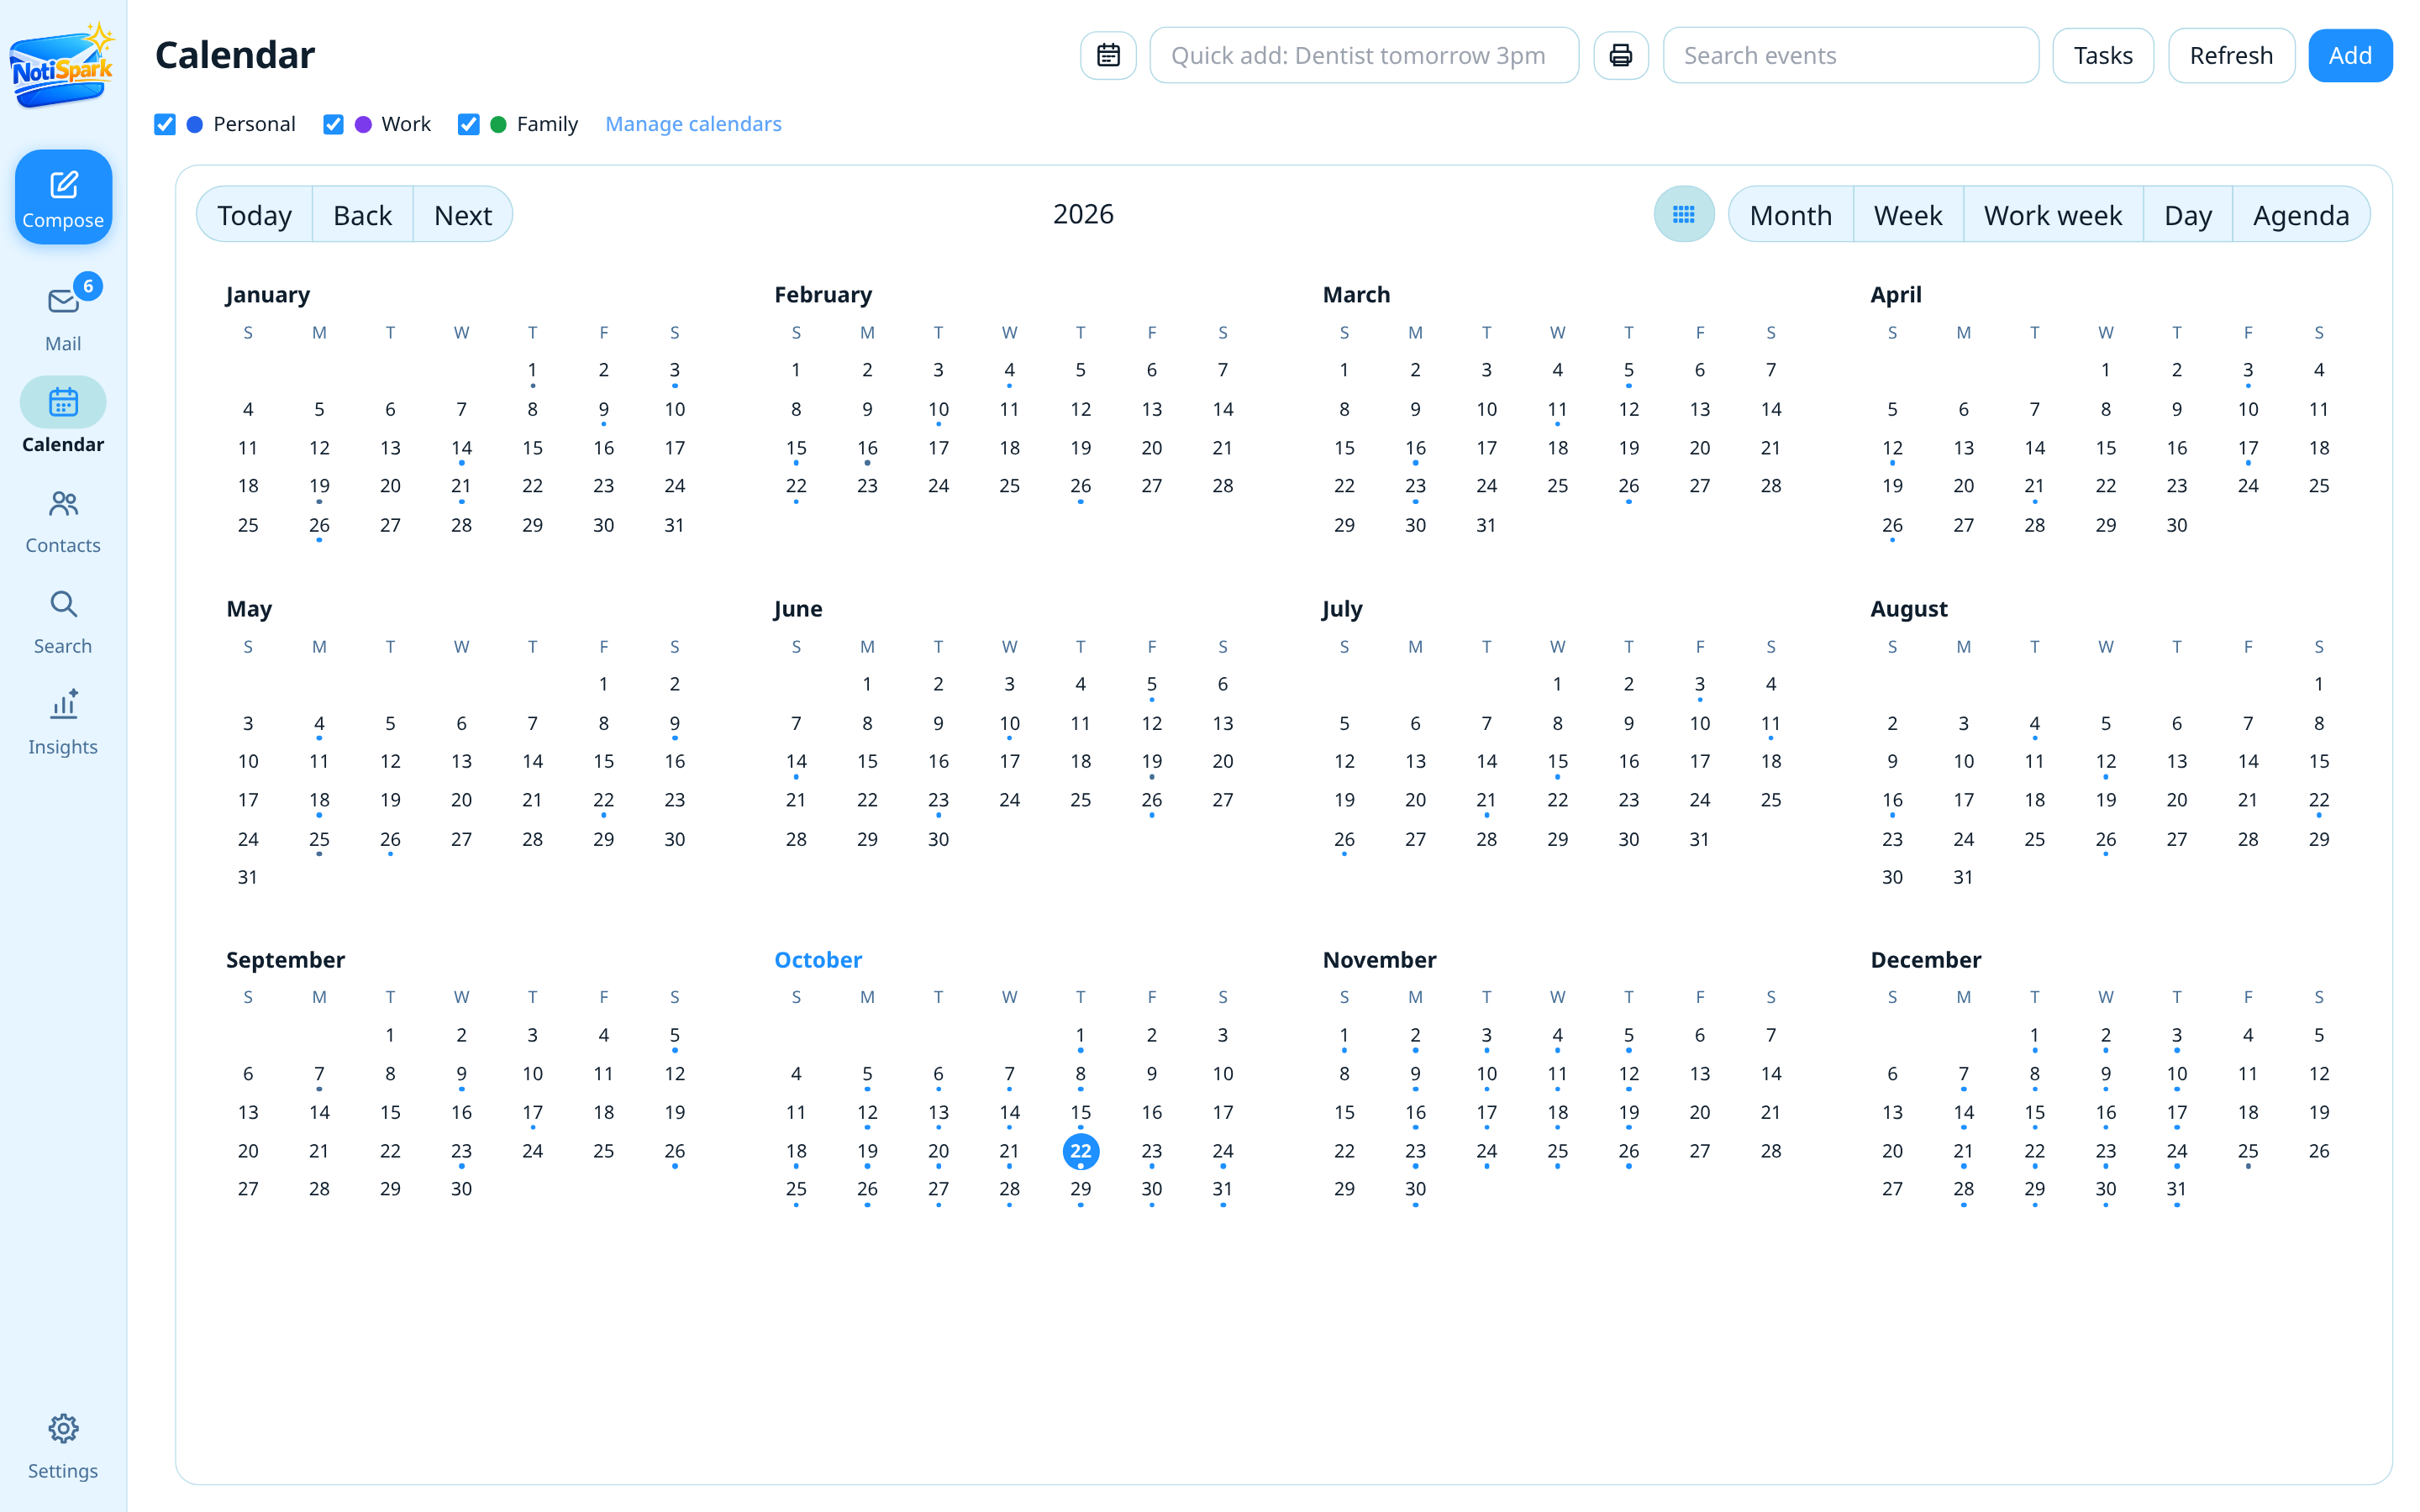
Task: Click the print icon
Action: point(1620,55)
